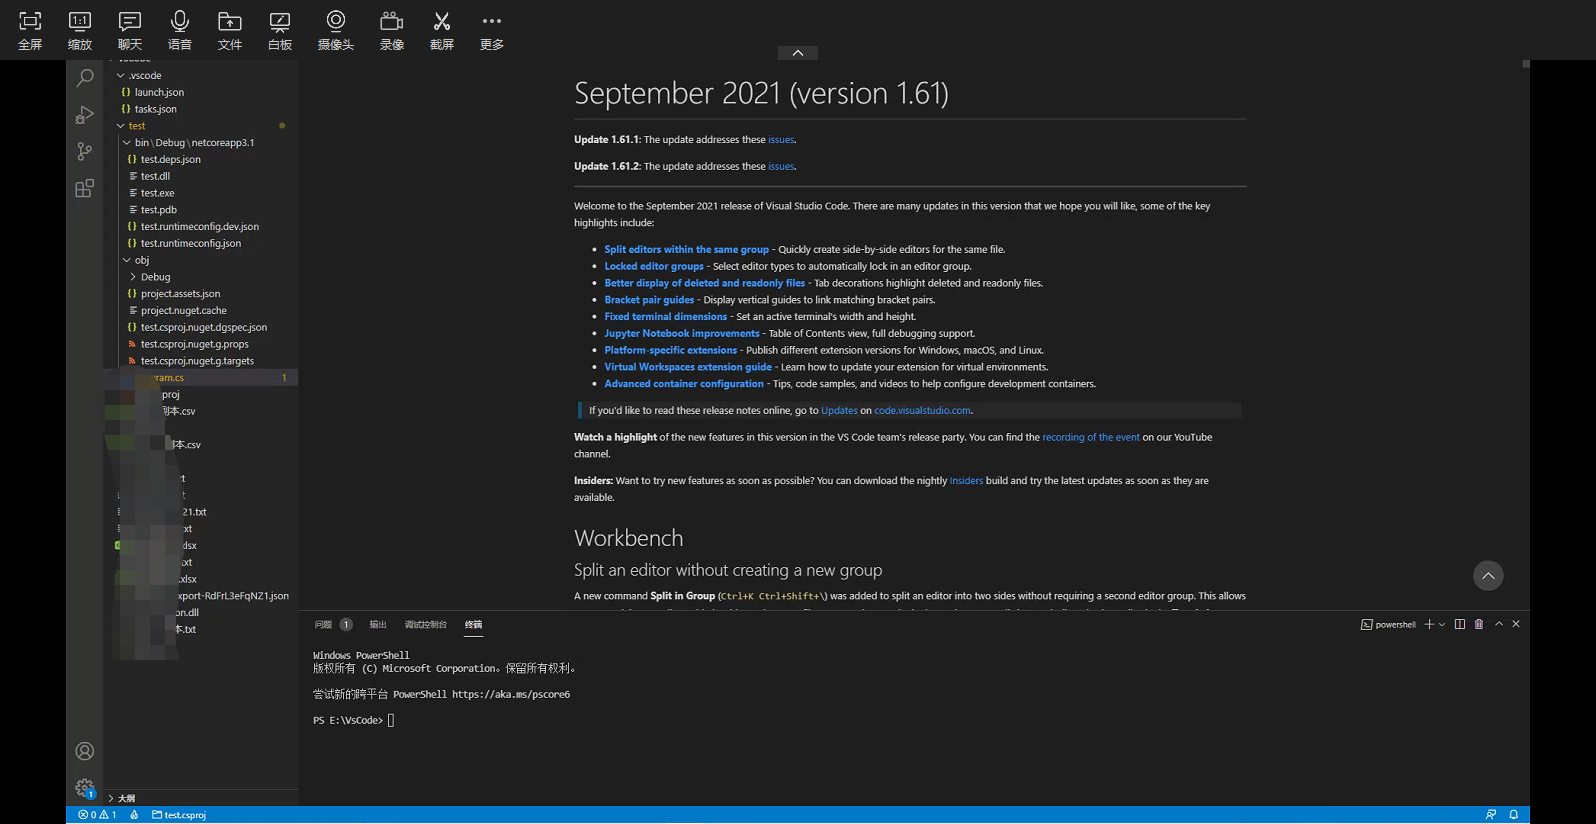Open Run and Debug view
Image resolution: width=1596 pixels, height=824 pixels.
(x=85, y=115)
